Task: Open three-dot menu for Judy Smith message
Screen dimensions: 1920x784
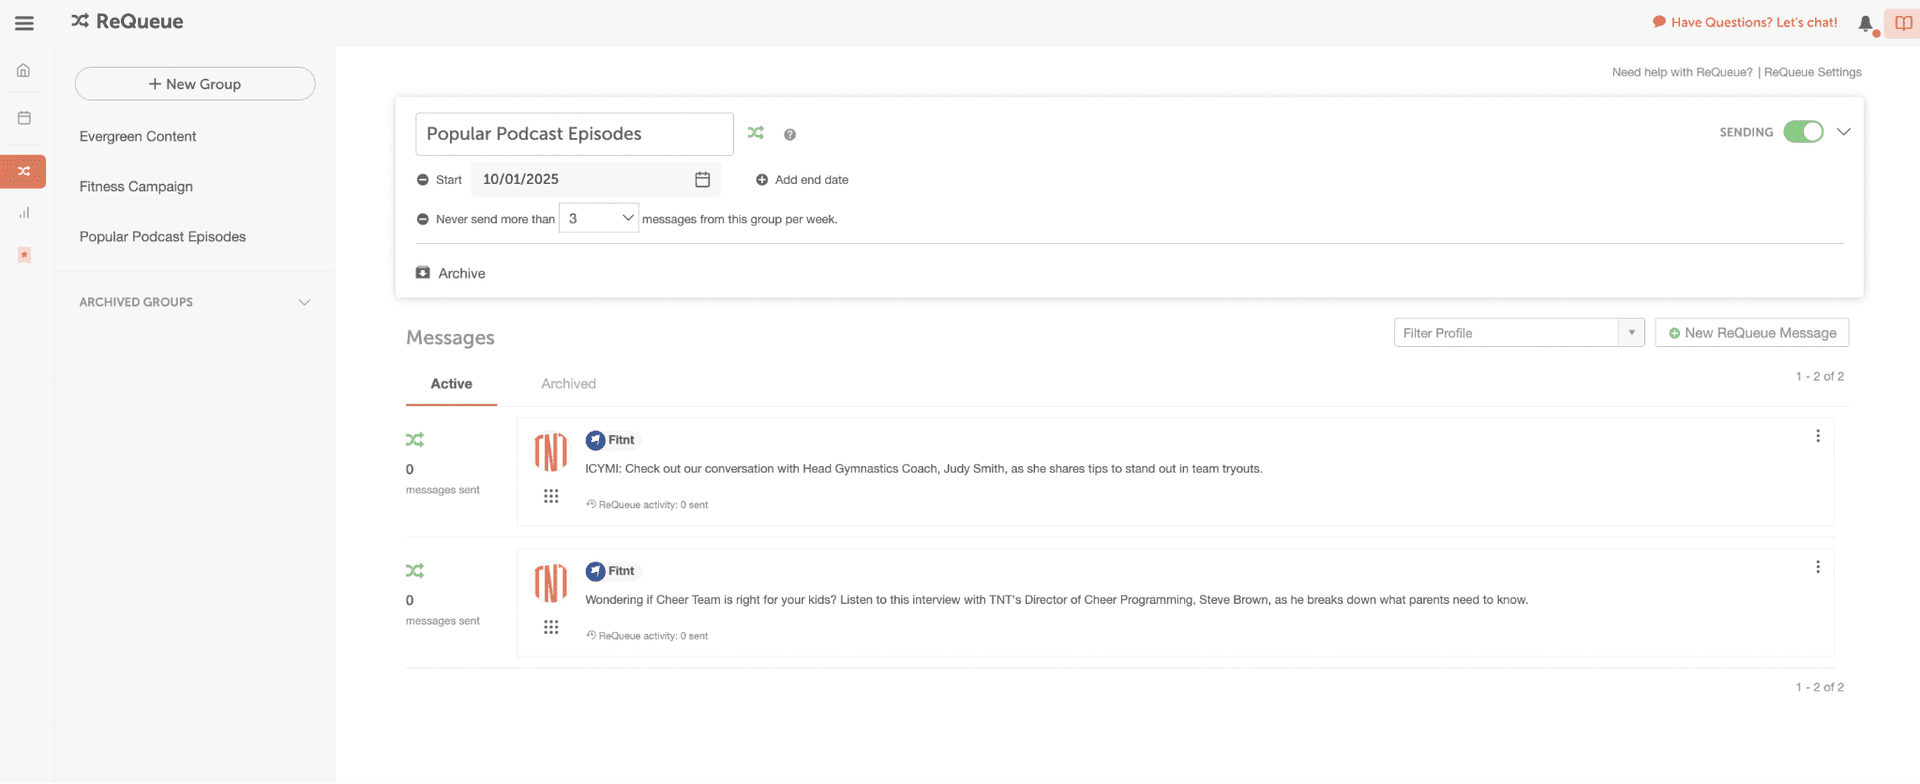Action: tap(1817, 436)
